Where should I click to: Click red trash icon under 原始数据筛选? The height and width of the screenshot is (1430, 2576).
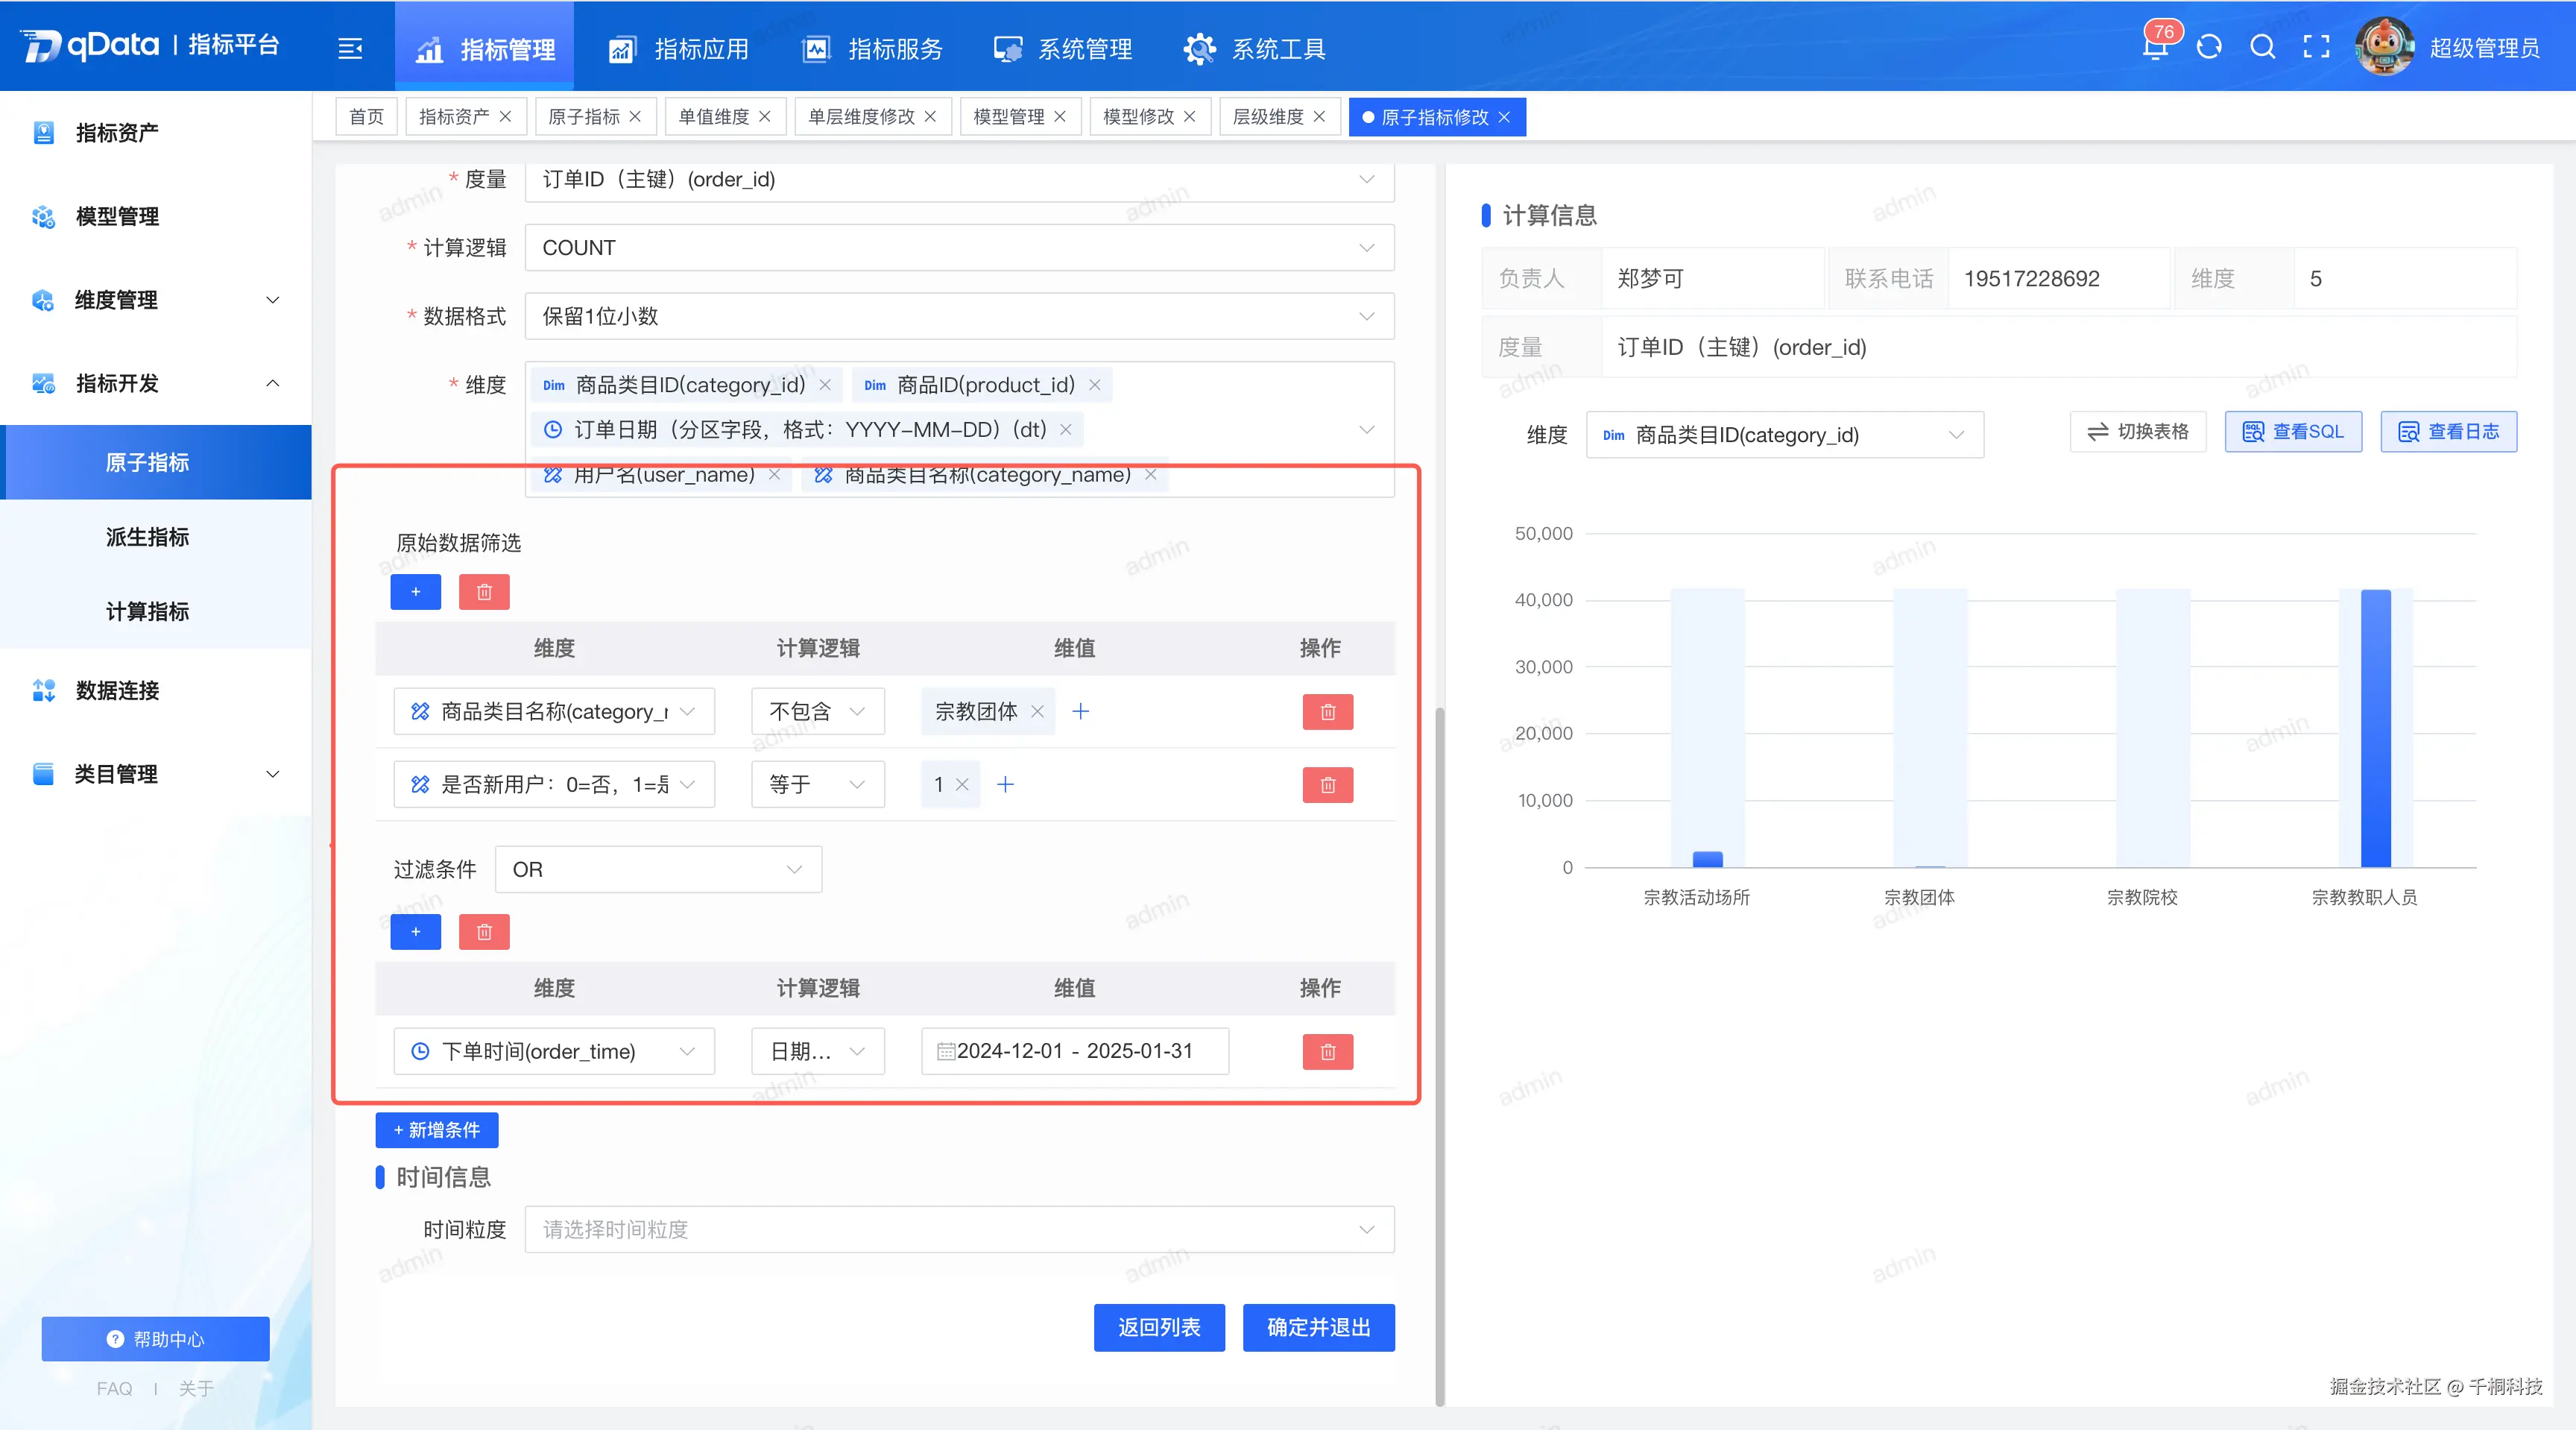484,592
